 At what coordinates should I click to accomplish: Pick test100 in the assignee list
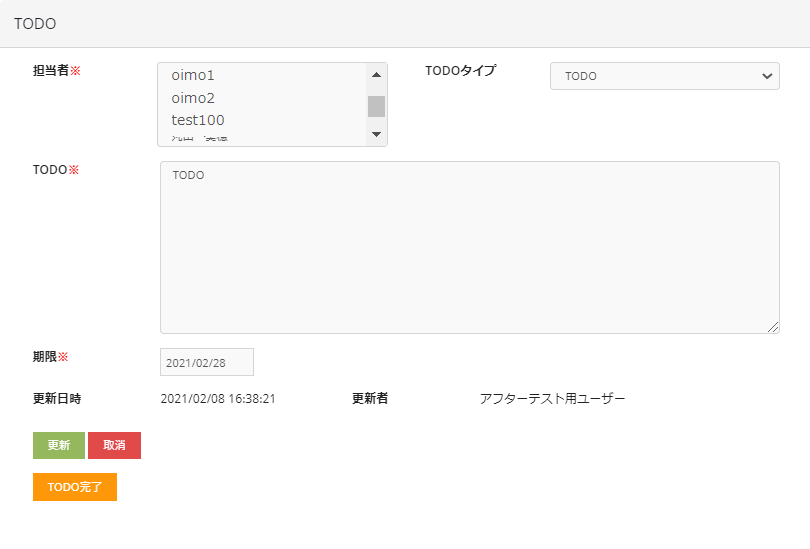[x=198, y=120]
